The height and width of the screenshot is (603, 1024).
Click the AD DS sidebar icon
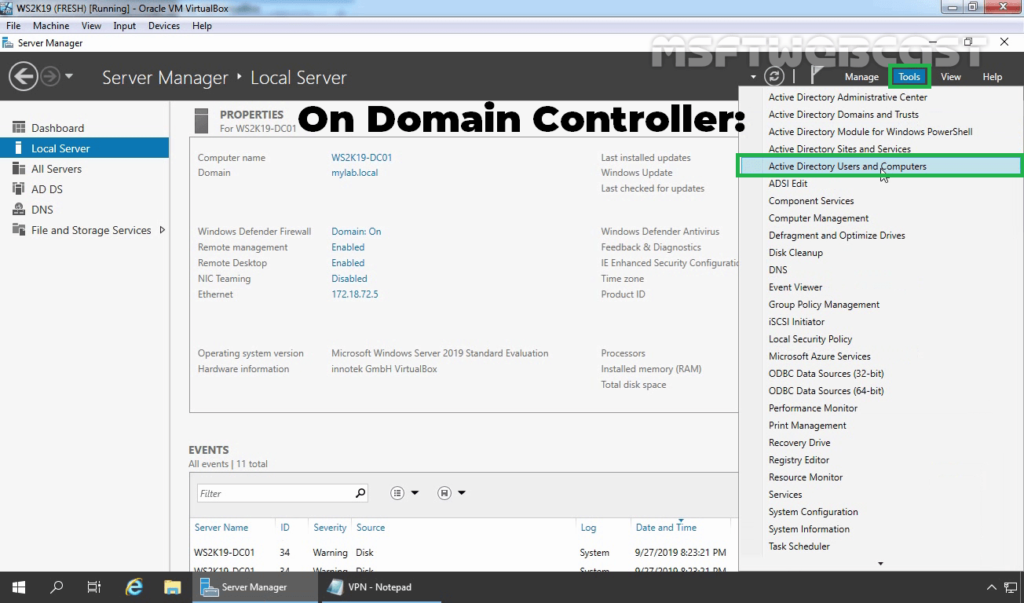pos(18,189)
